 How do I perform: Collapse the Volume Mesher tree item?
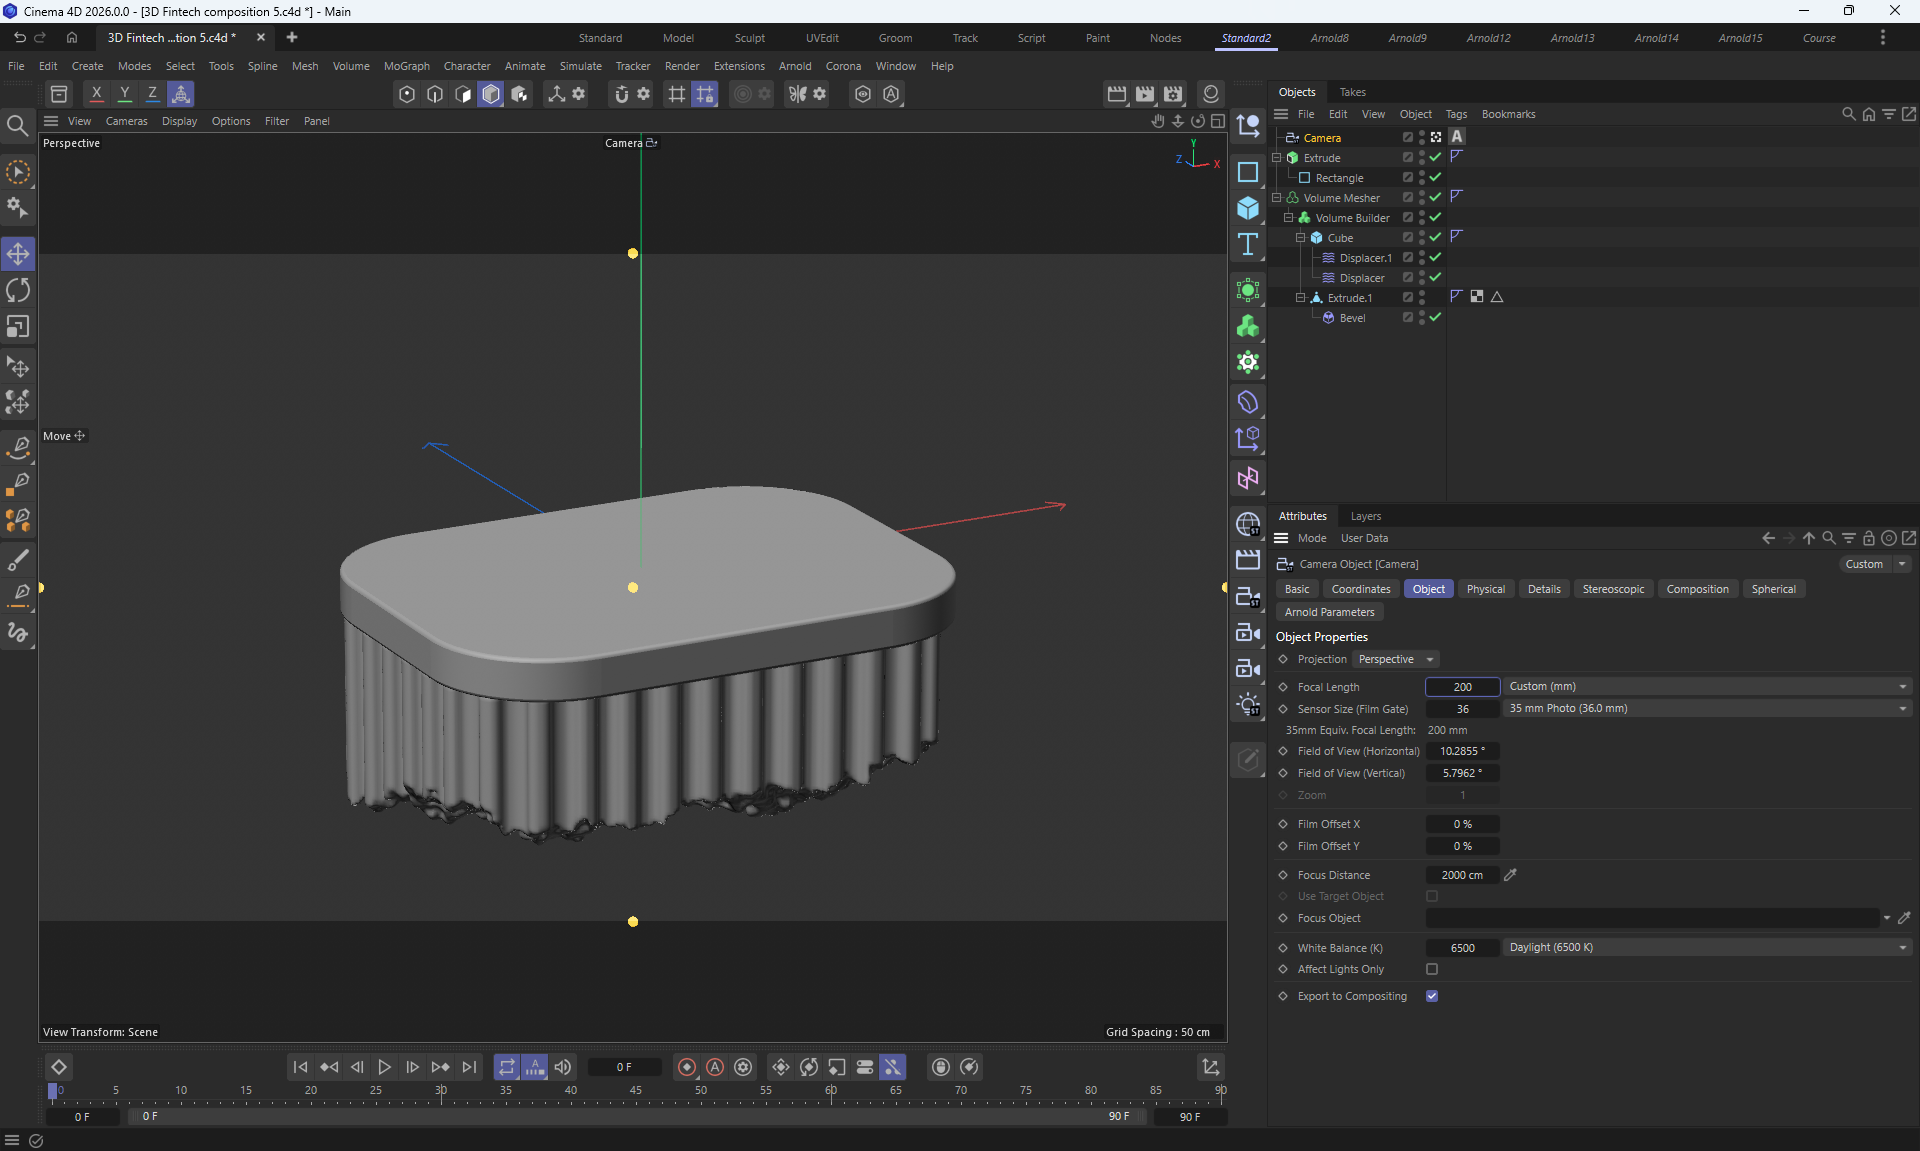[x=1277, y=198]
